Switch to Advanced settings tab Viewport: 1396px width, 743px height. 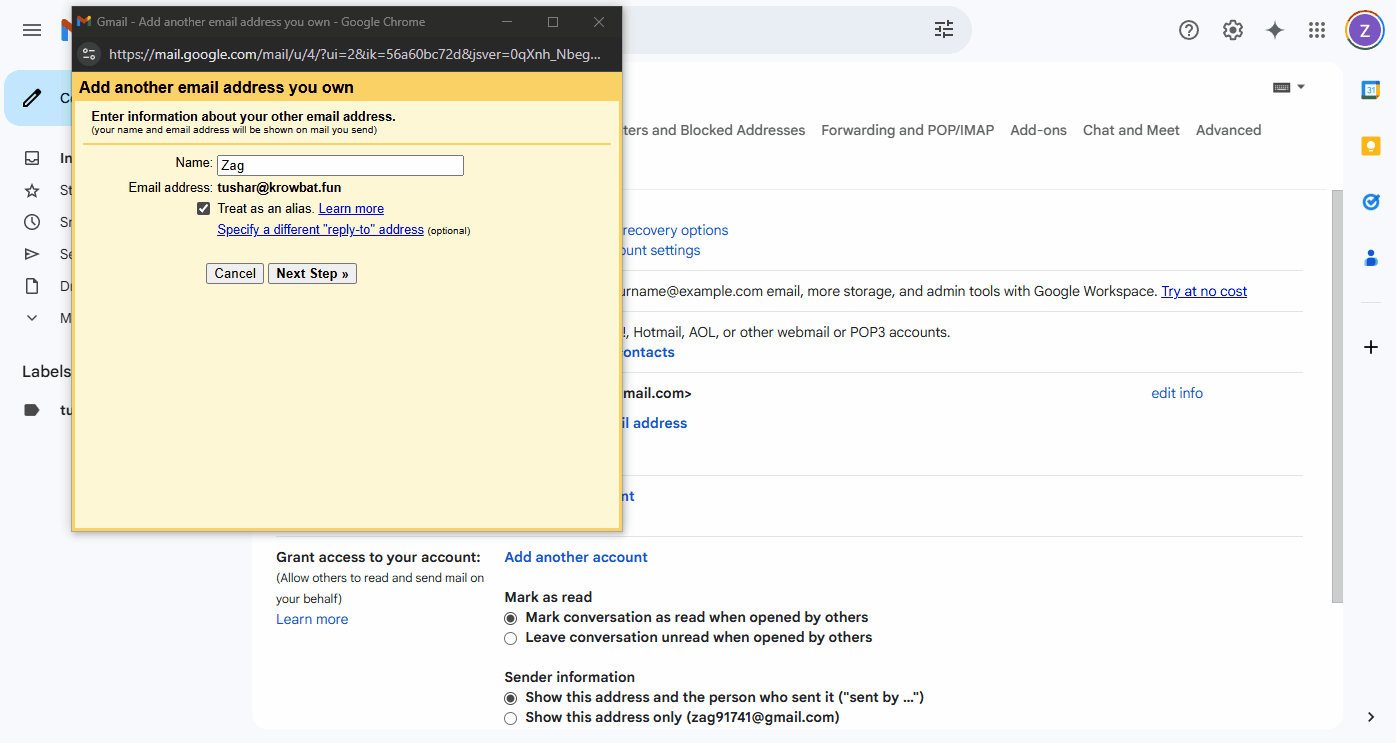[1228, 130]
